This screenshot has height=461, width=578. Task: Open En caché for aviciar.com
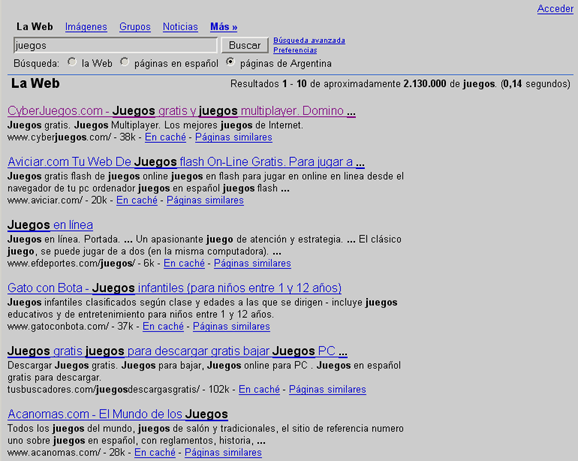point(137,200)
